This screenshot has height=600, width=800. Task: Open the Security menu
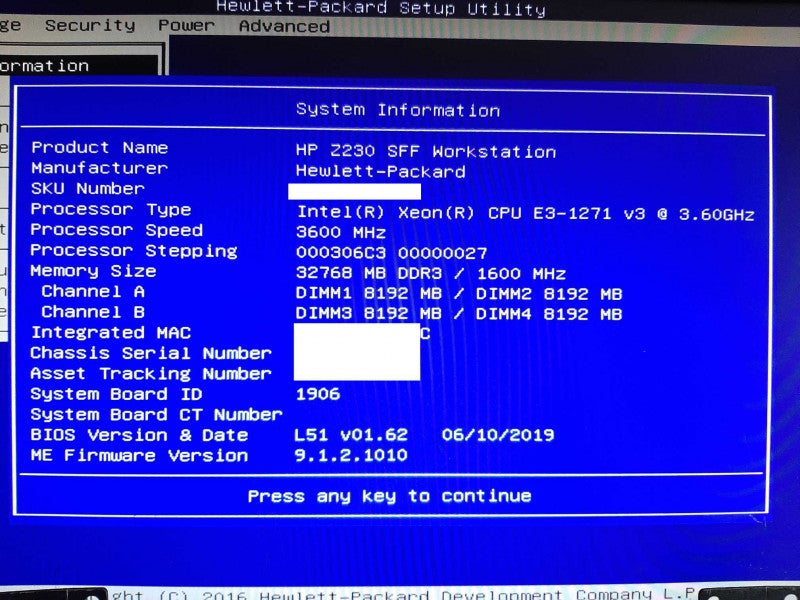tap(90, 25)
